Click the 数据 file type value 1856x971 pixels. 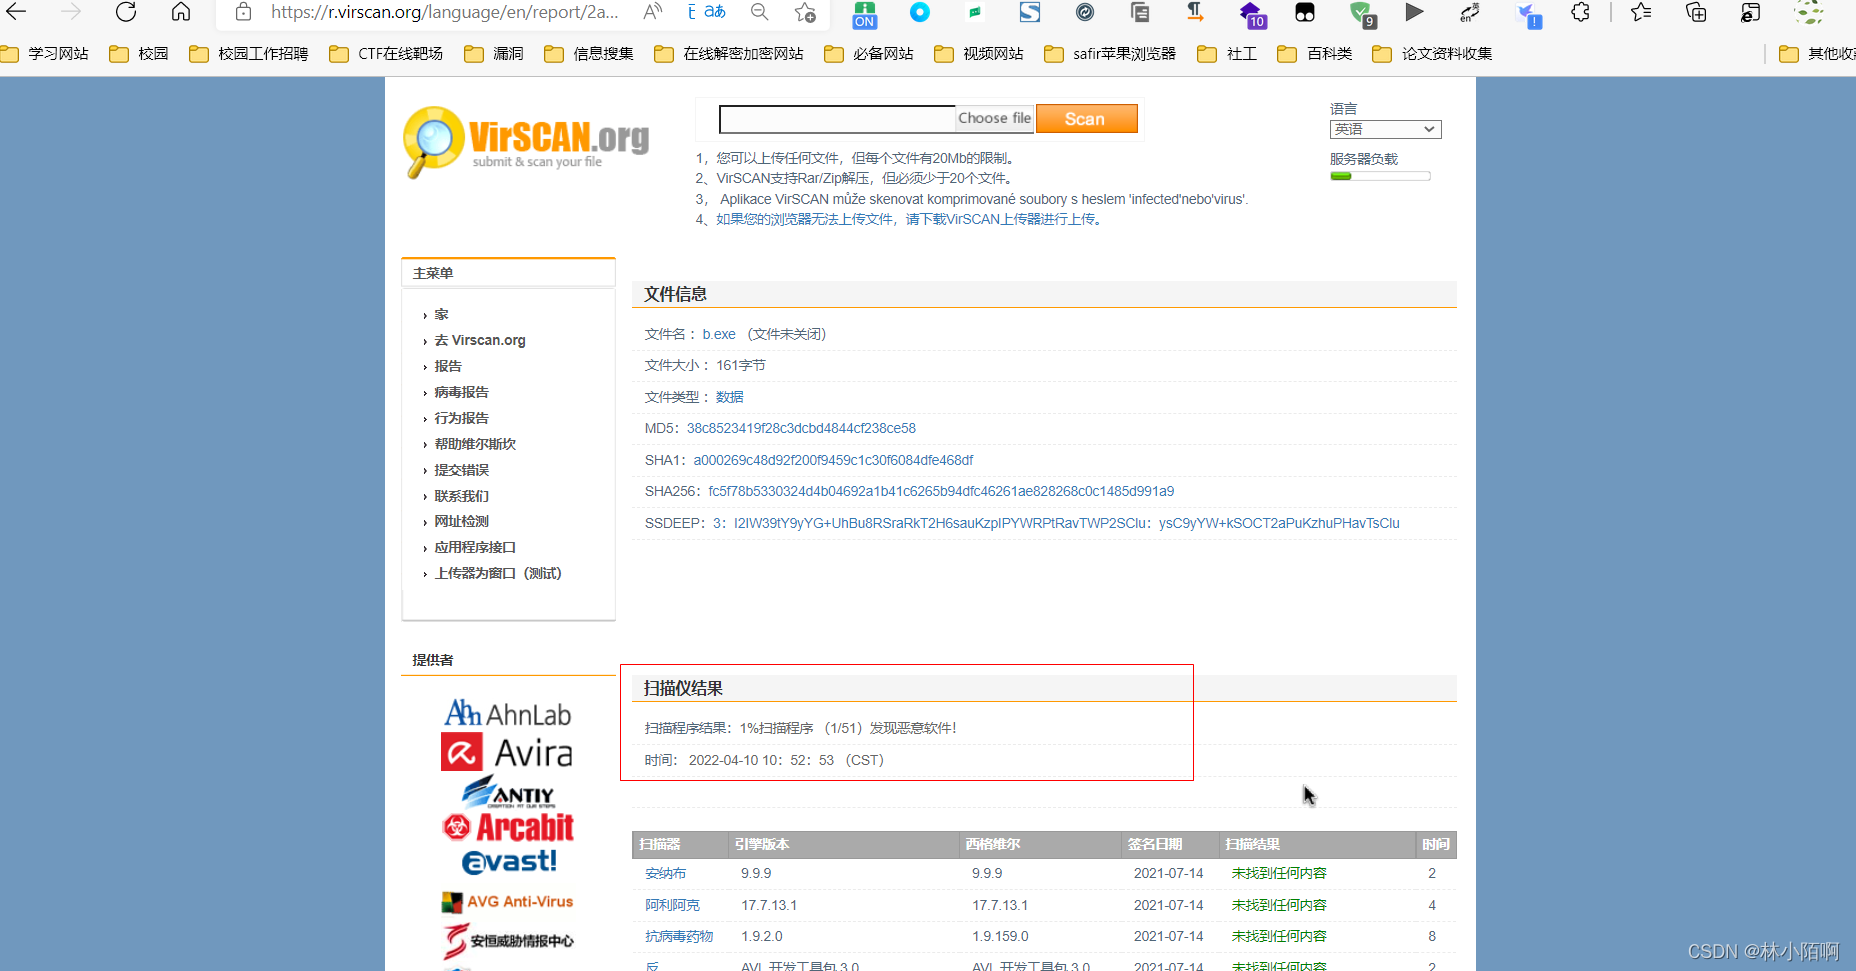click(x=730, y=397)
